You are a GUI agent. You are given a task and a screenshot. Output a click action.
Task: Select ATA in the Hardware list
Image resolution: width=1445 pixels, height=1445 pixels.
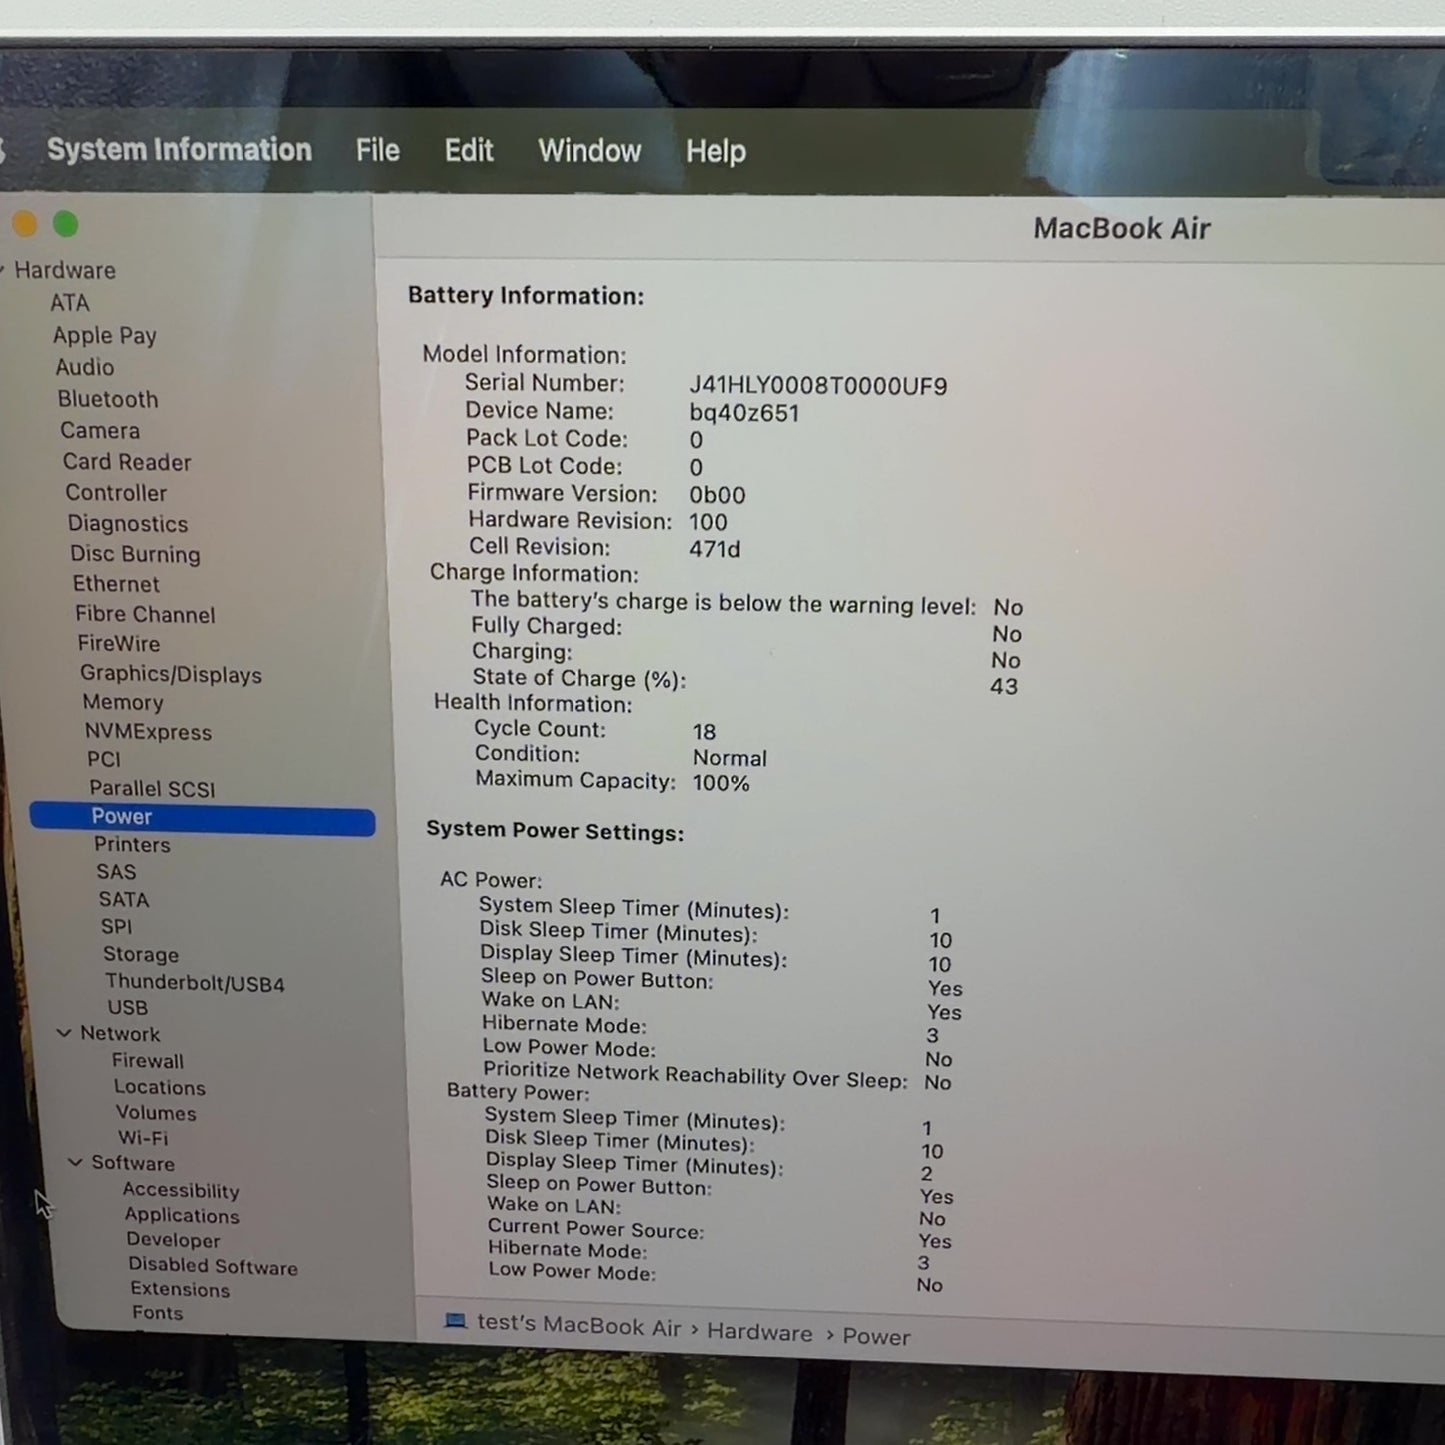[70, 302]
